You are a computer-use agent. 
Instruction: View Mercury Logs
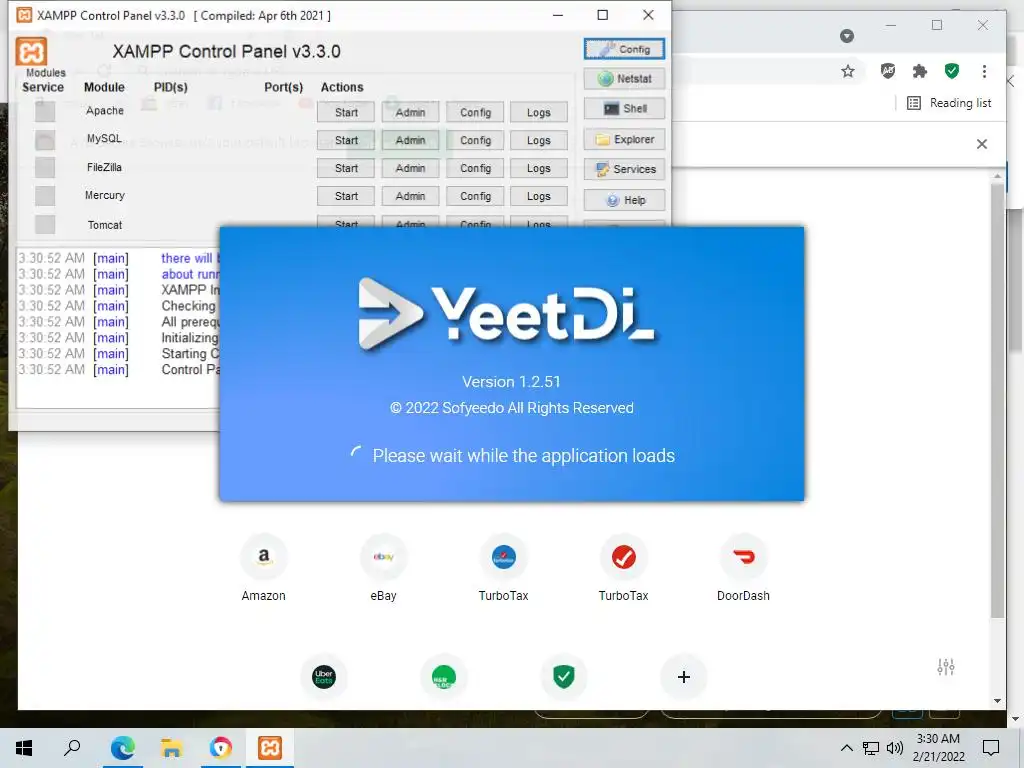click(539, 196)
